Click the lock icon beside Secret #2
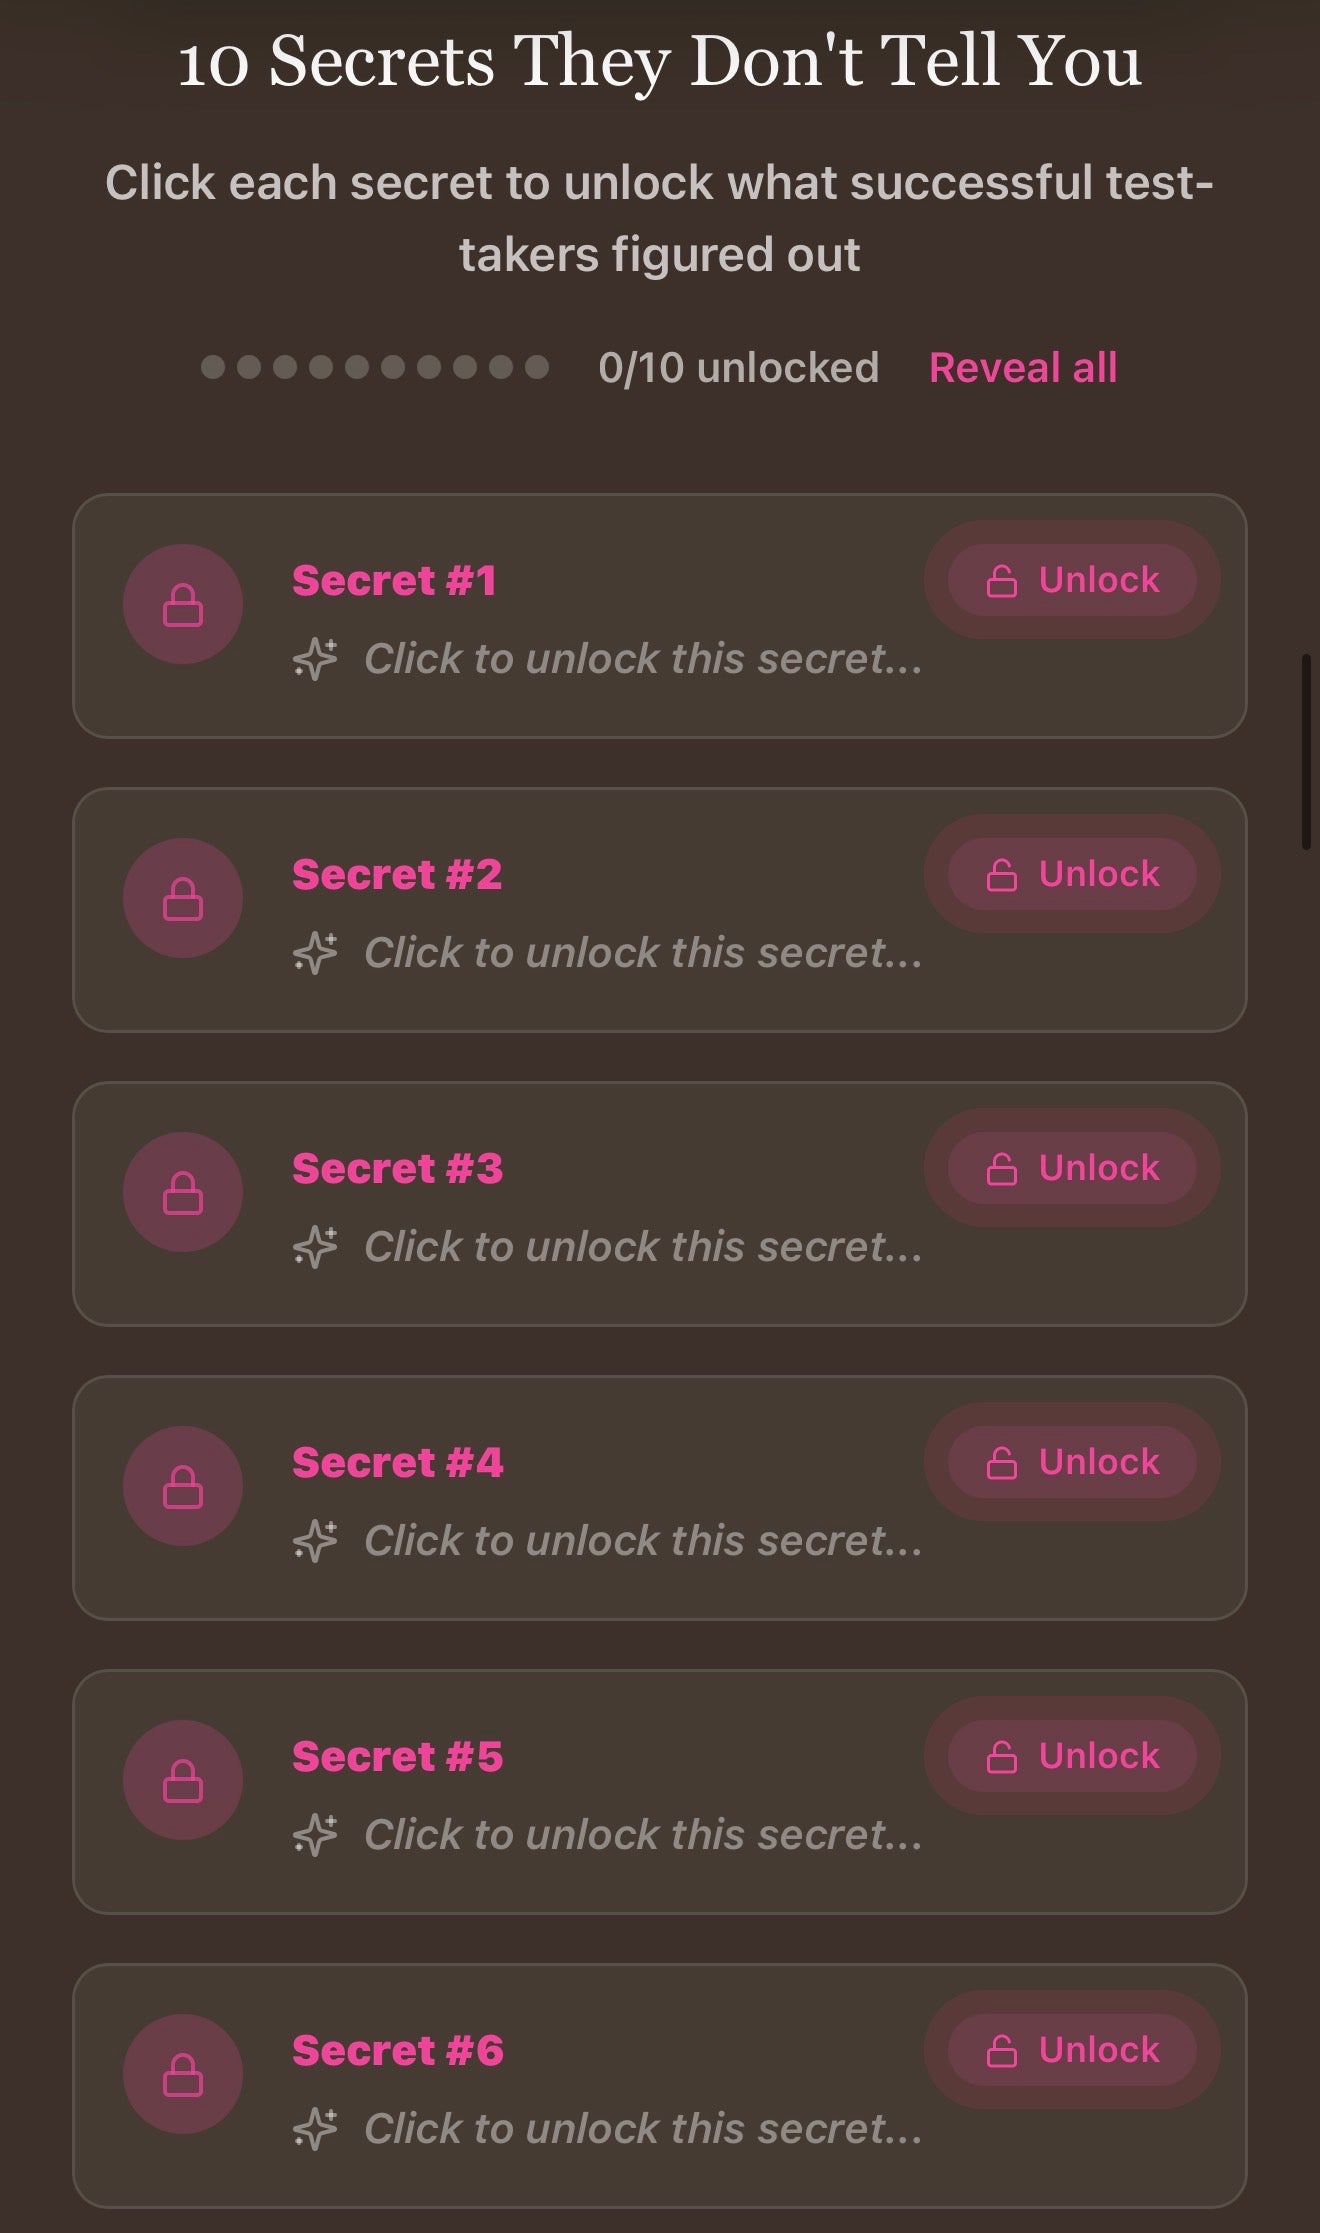The height and width of the screenshot is (2233, 1320). (x=183, y=898)
